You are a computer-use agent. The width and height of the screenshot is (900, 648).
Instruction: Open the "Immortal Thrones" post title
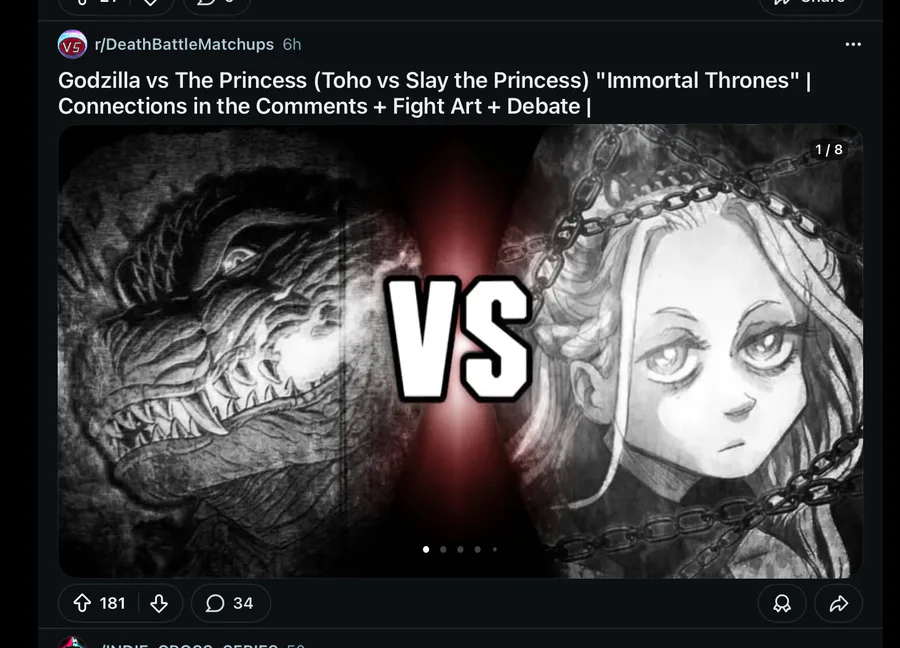point(434,93)
